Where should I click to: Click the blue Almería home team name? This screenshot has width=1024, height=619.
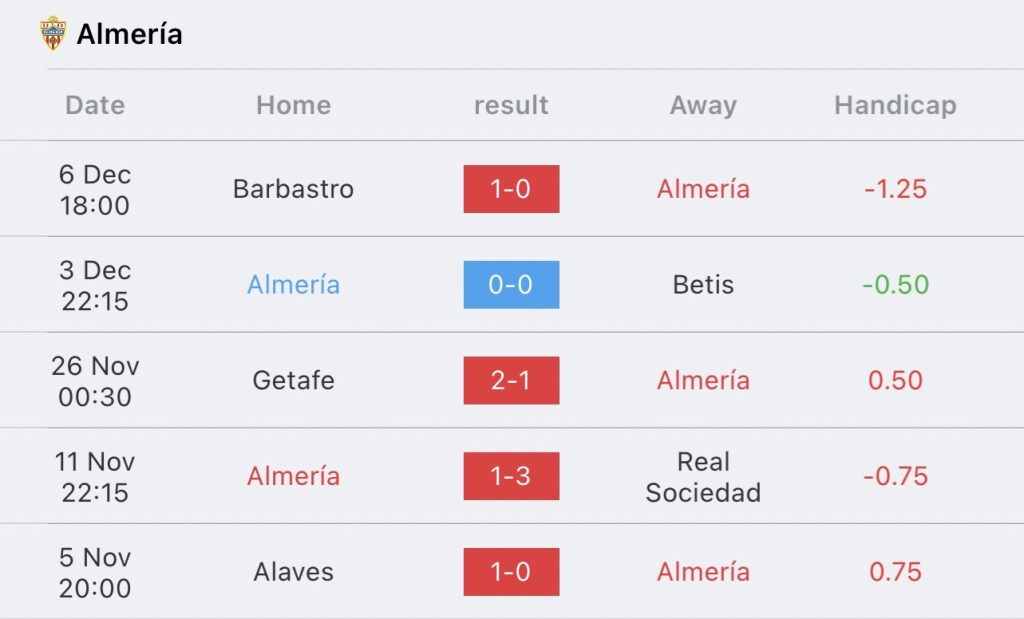tap(293, 285)
